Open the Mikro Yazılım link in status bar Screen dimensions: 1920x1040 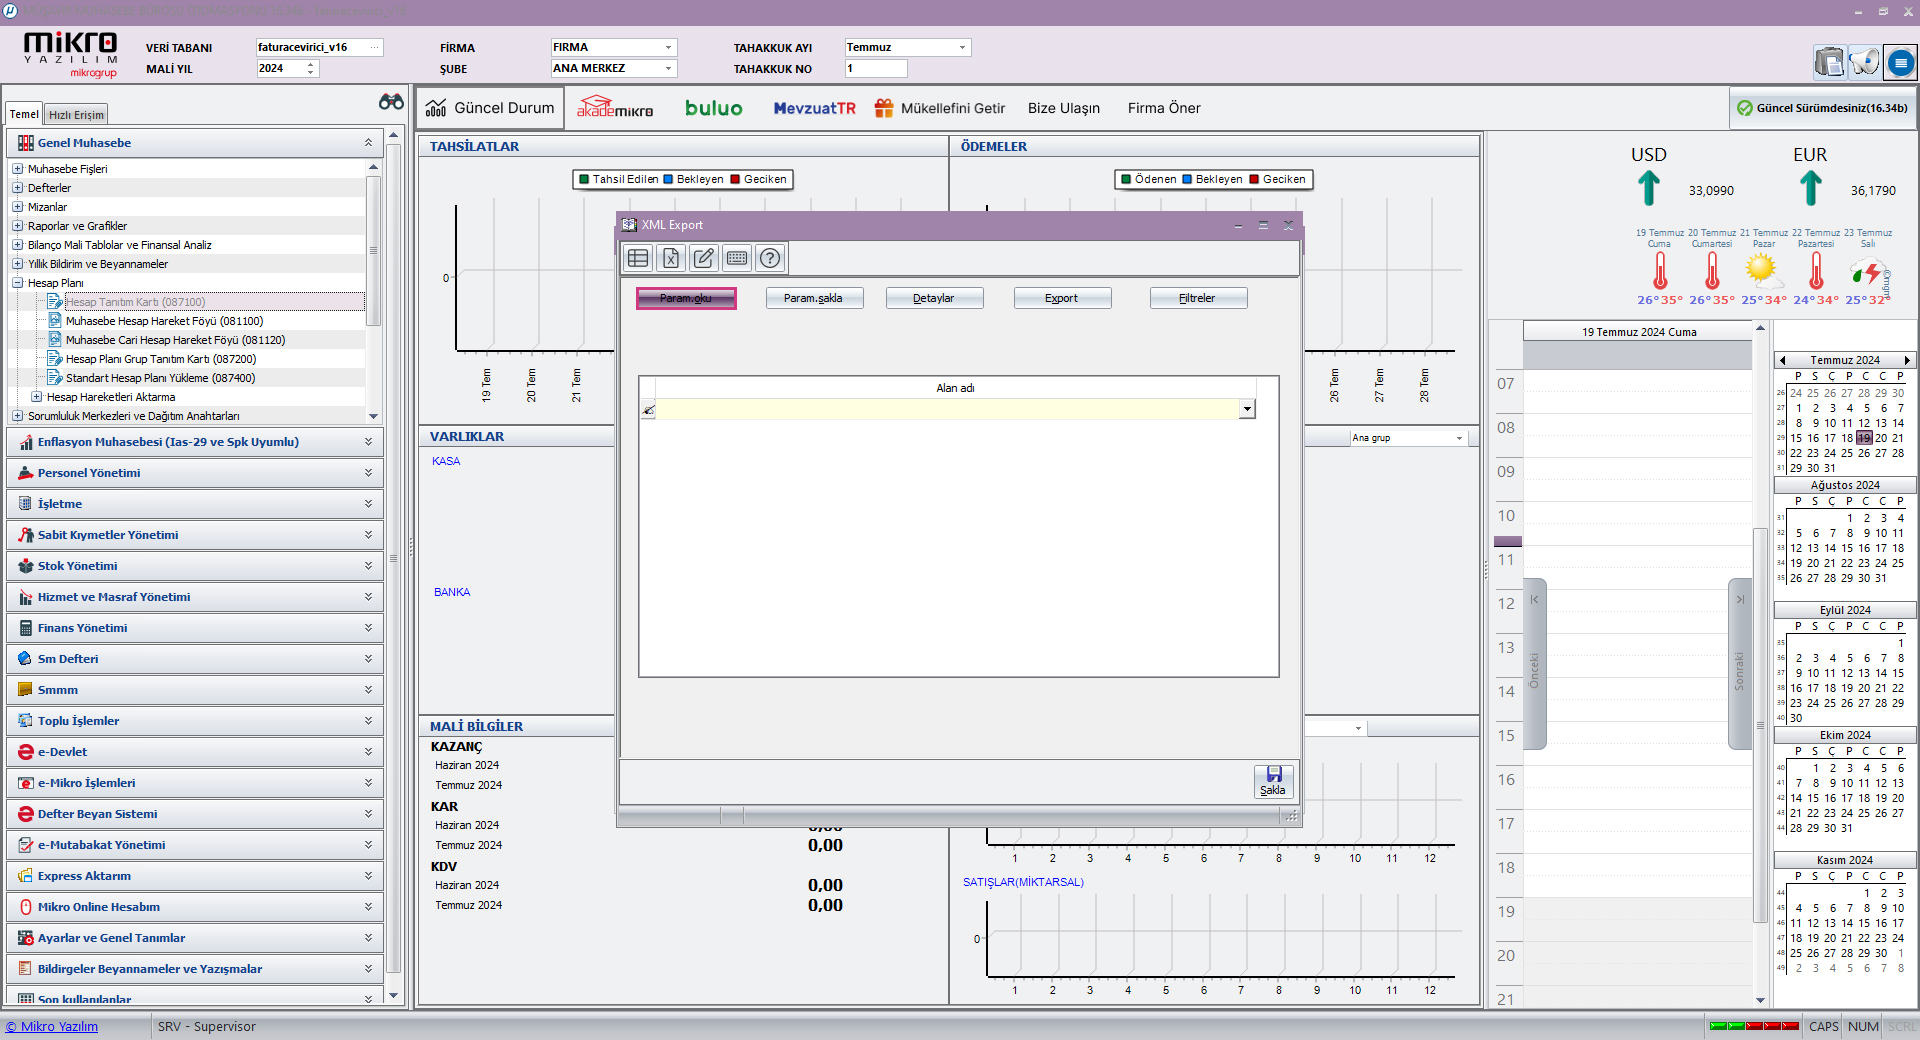click(x=52, y=1026)
